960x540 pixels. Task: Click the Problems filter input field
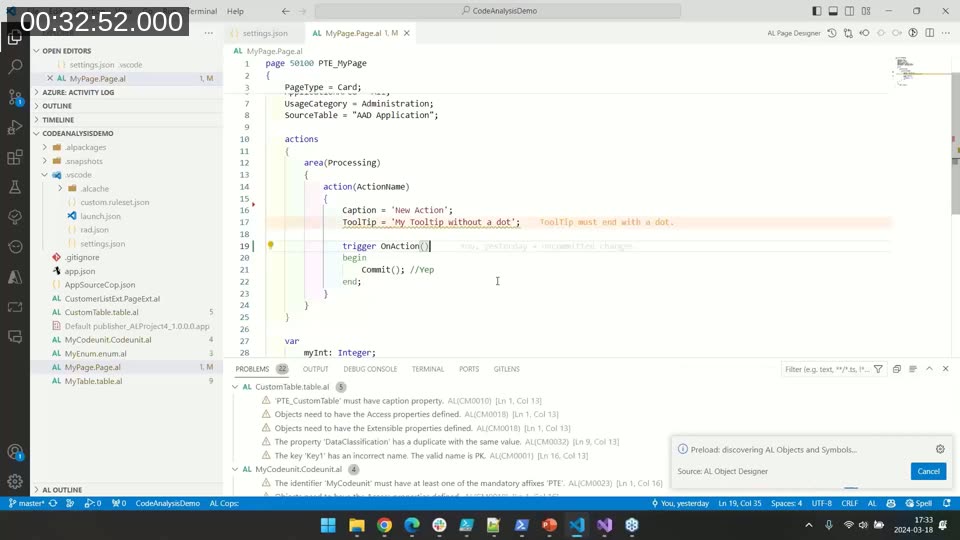pyautogui.click(x=827, y=369)
